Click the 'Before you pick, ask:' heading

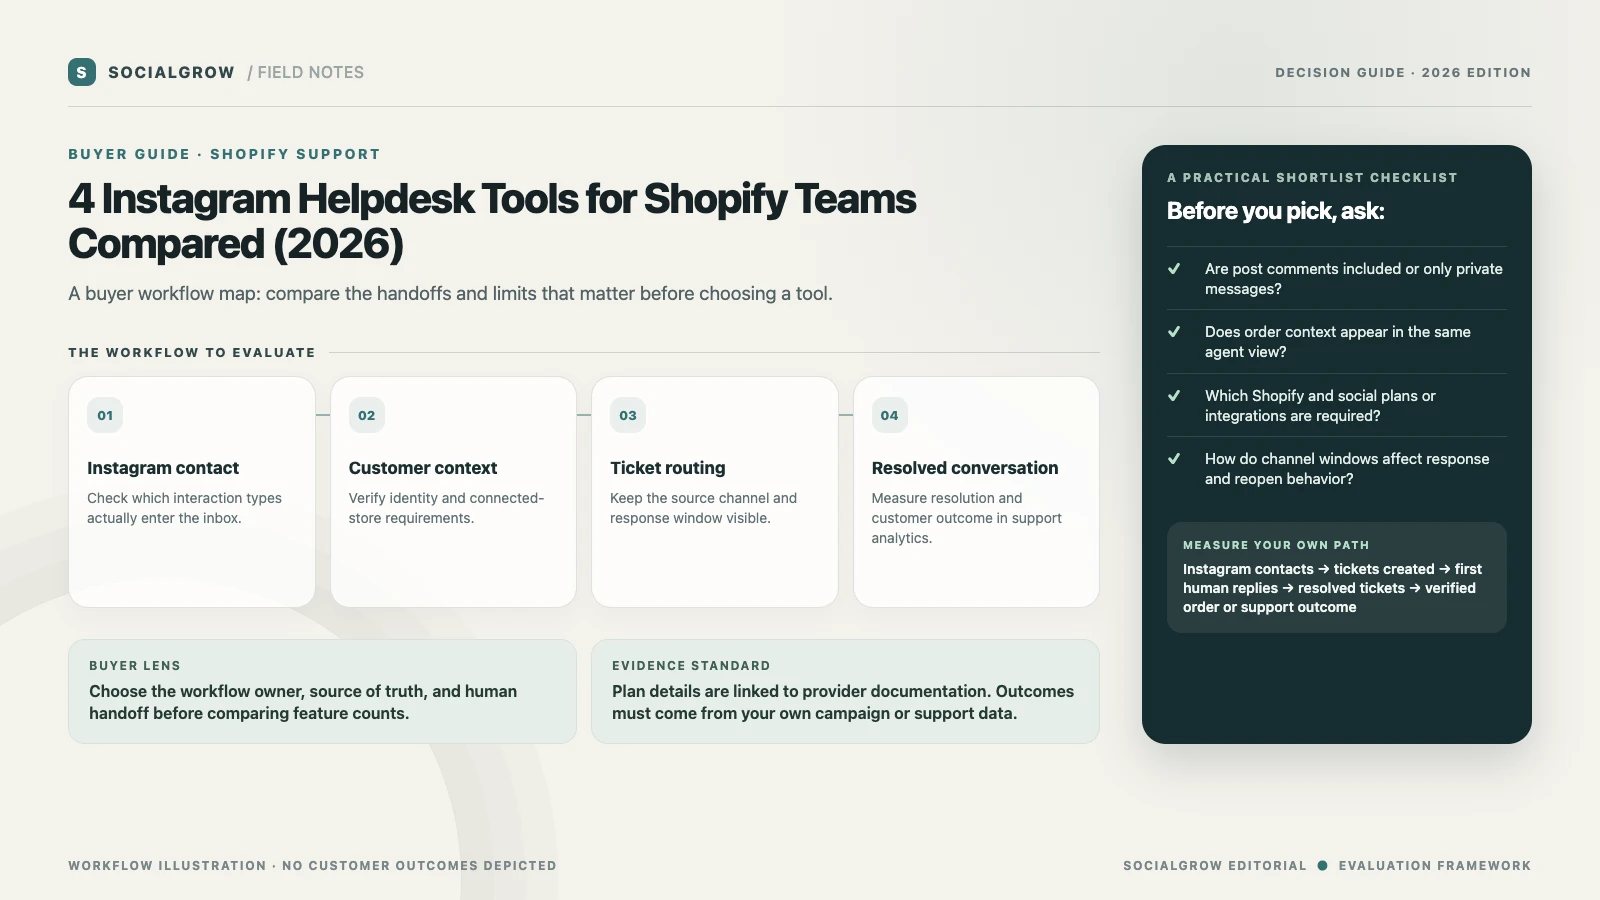pyautogui.click(x=1276, y=211)
